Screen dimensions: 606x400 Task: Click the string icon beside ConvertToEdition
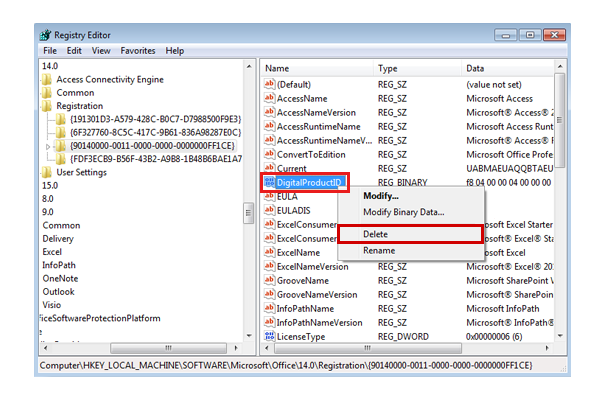(x=269, y=154)
